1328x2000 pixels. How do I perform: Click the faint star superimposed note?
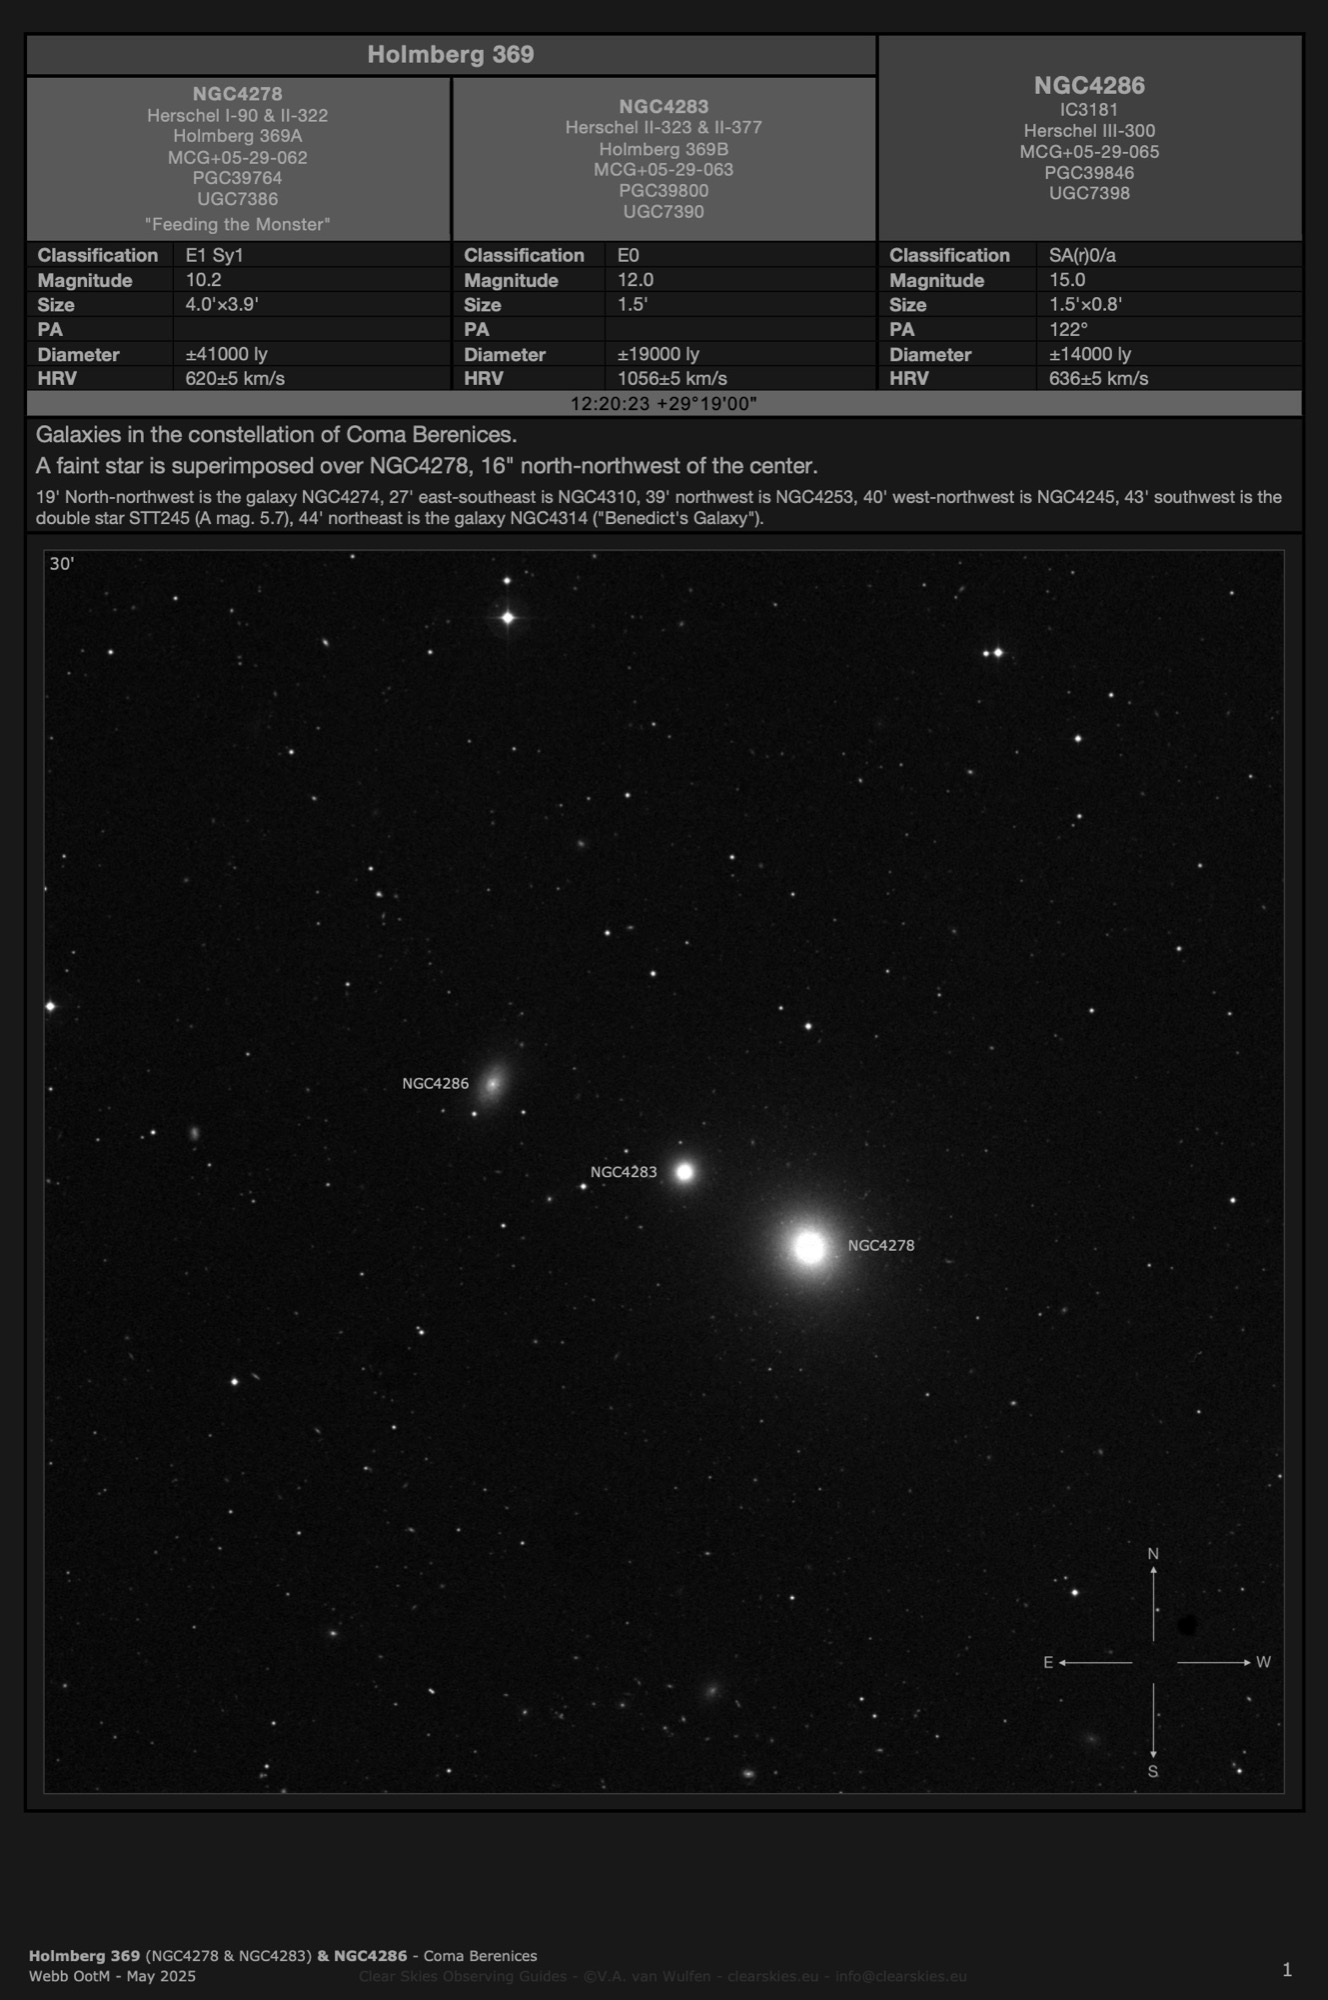pyautogui.click(x=426, y=466)
